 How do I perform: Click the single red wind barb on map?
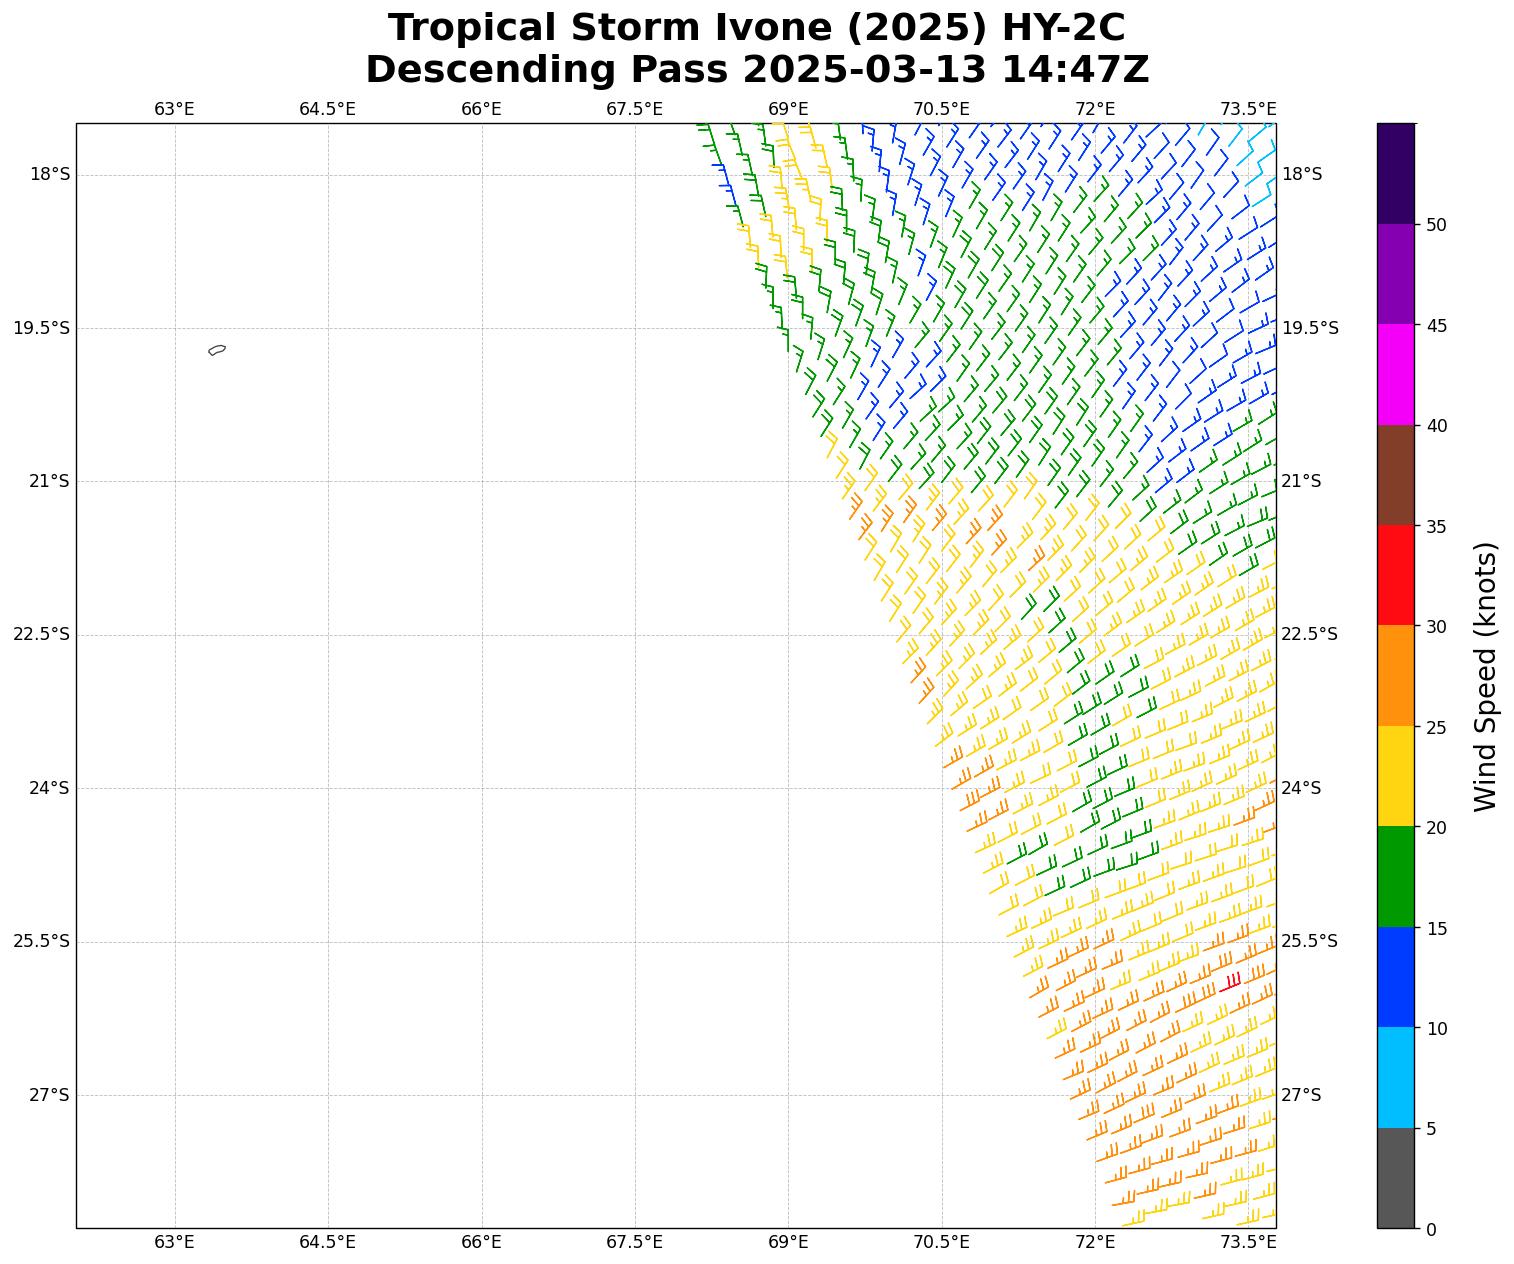1230,983
